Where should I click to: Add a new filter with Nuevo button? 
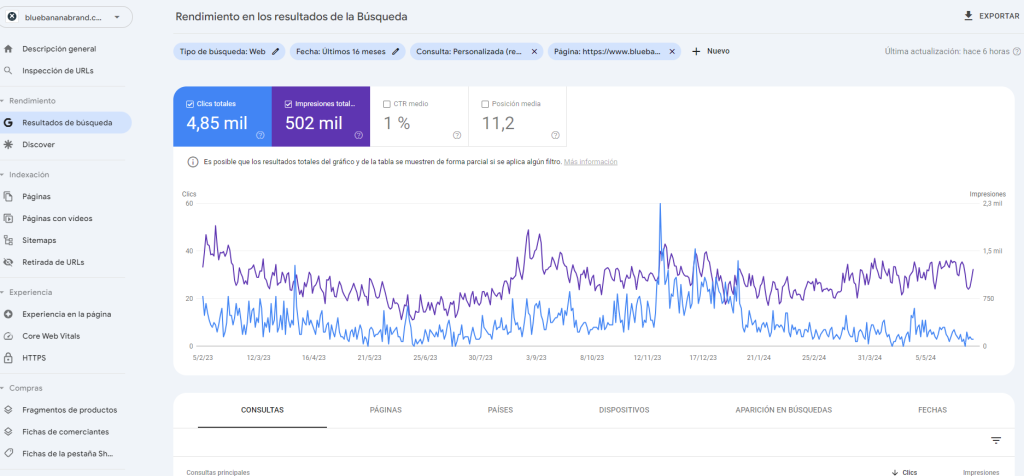click(711, 51)
